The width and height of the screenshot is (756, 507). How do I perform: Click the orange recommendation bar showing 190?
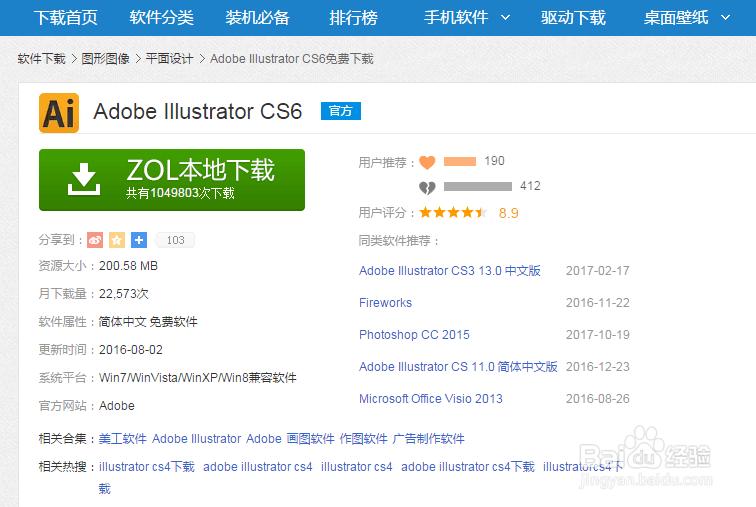tap(459, 161)
